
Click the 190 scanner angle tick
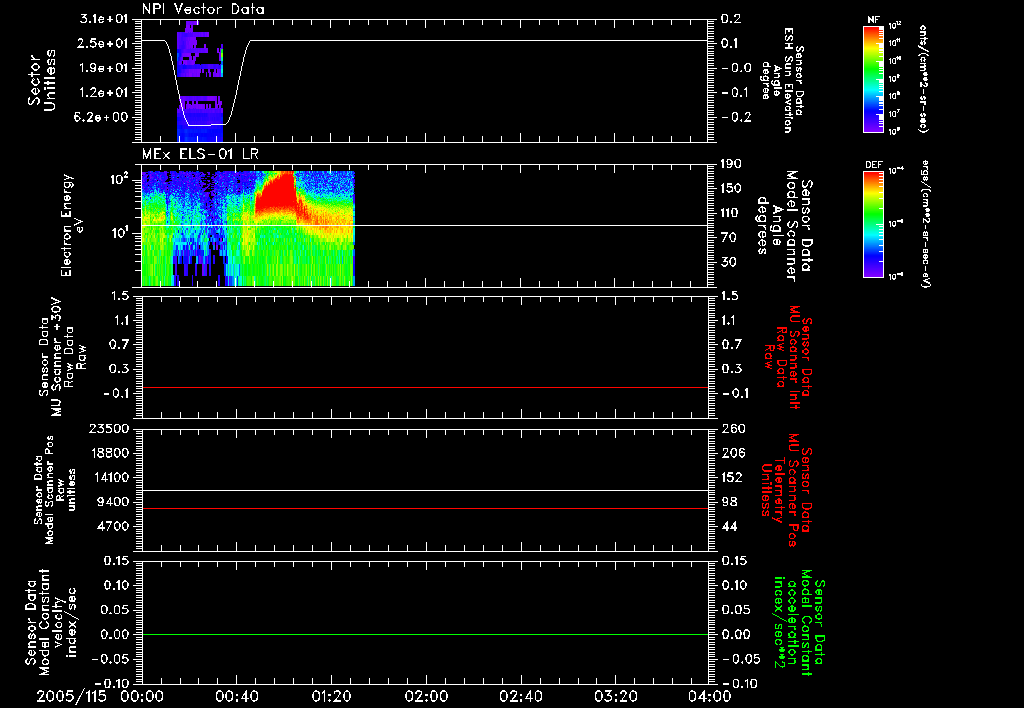pyautogui.click(x=732, y=164)
